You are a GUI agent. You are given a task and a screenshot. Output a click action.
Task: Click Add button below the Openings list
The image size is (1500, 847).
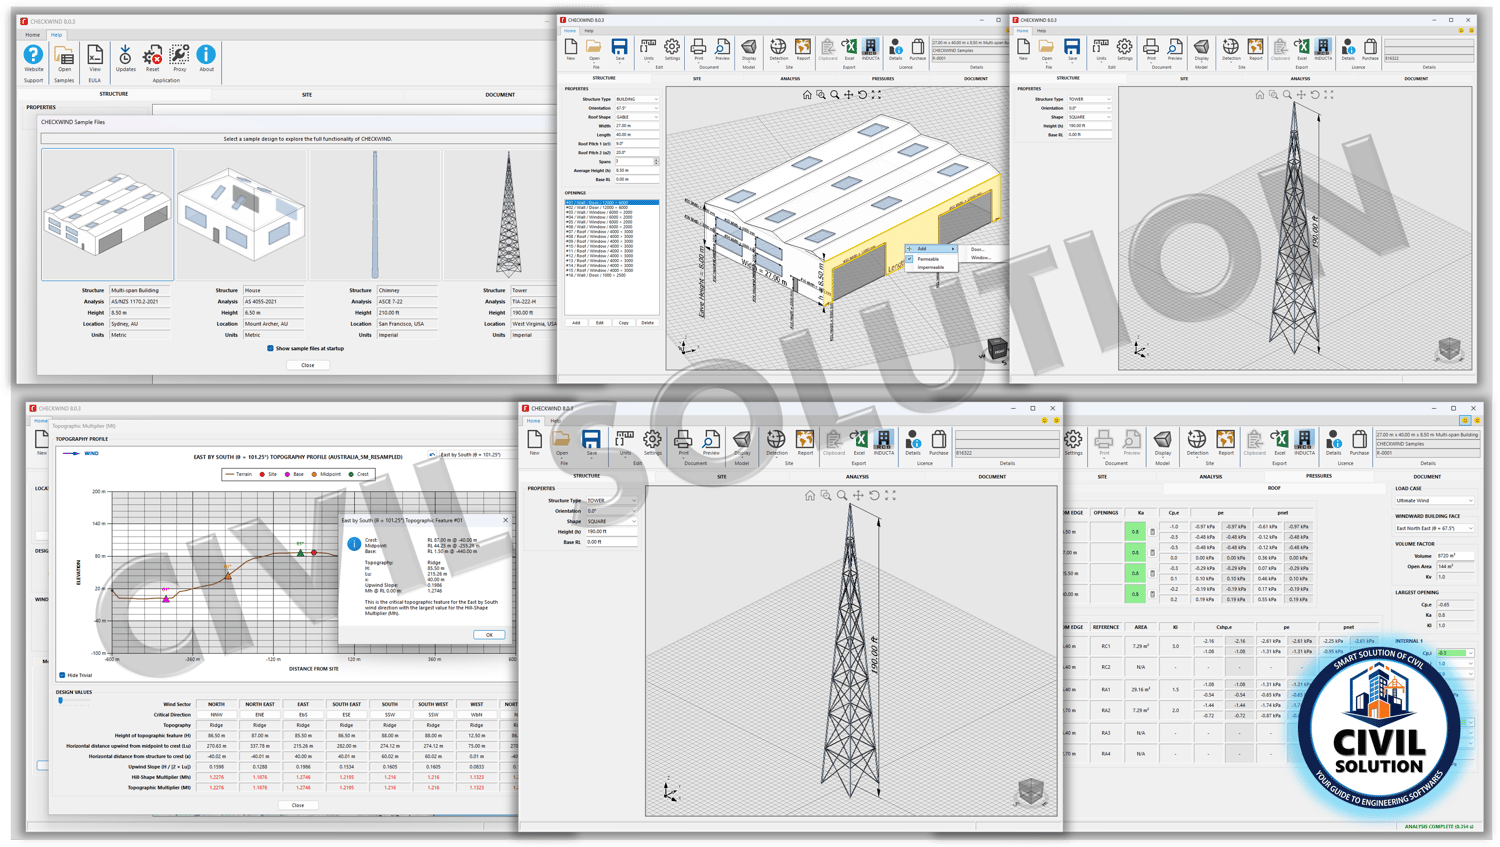point(576,323)
